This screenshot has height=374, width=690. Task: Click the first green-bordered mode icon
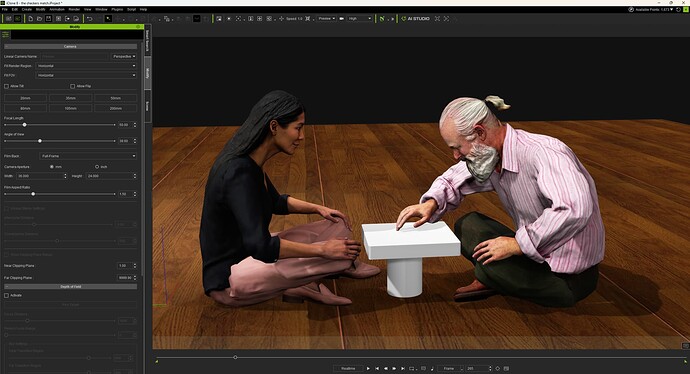pyautogui.click(x=8, y=18)
